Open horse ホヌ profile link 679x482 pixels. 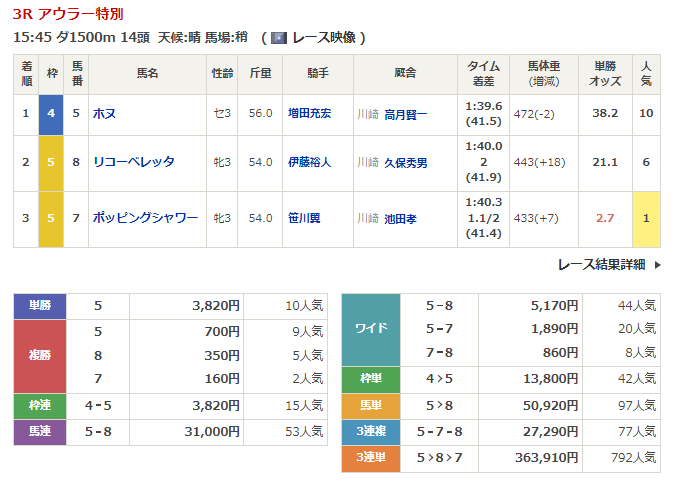coord(104,114)
